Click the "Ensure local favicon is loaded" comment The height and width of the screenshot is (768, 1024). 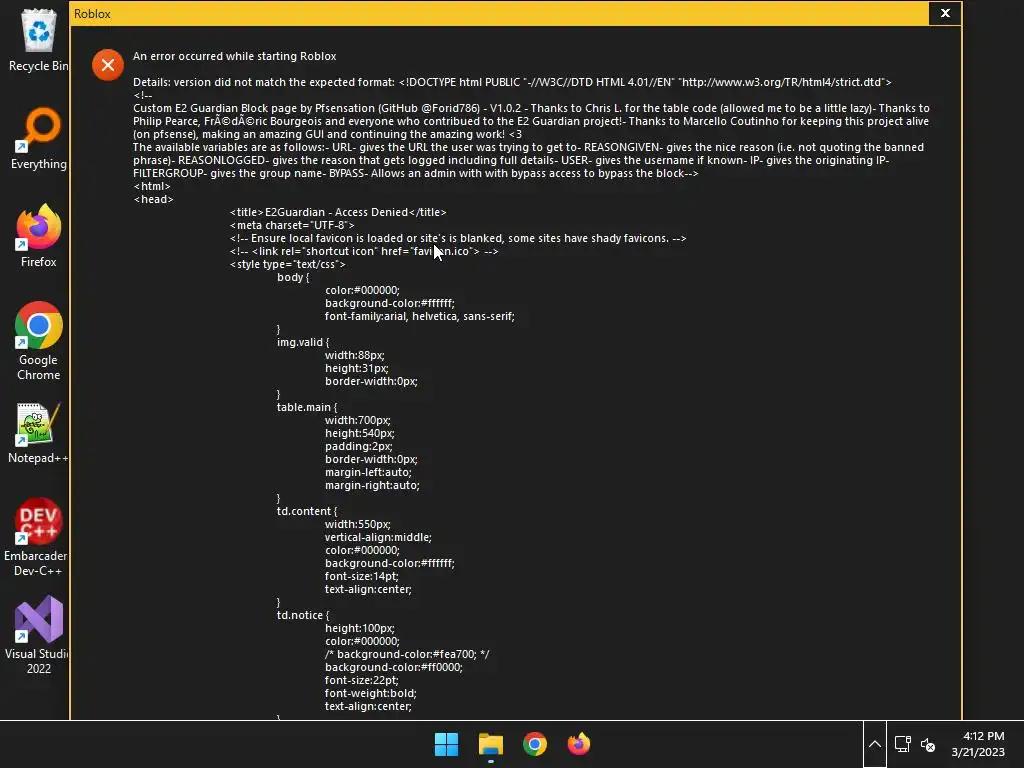point(458,238)
